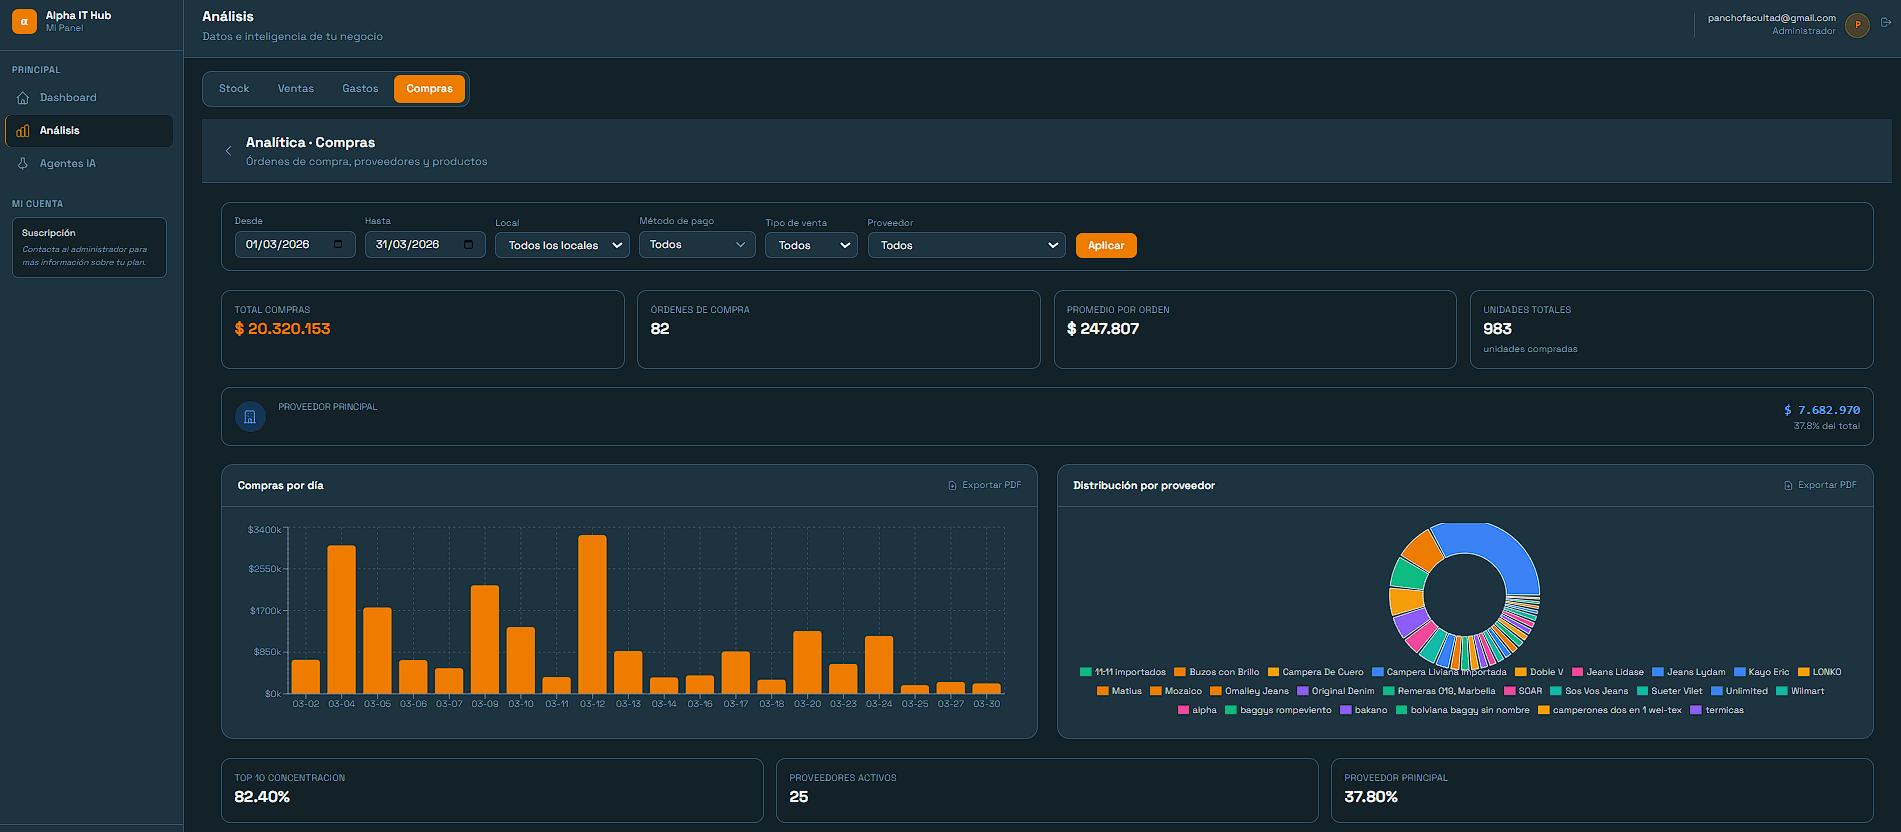Expand the Método de pago dropdown
1901x832 pixels.
pyautogui.click(x=697, y=245)
